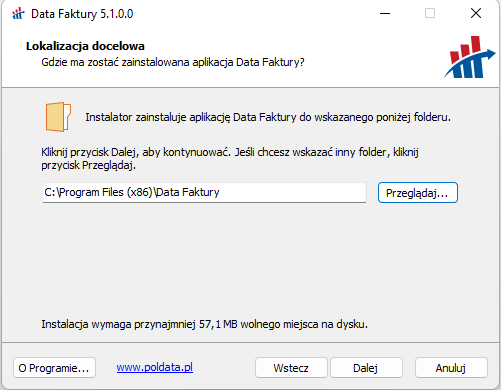Click the Data Faktury chart logo in header
Viewport: 501px width, 390px height.
pos(470,57)
